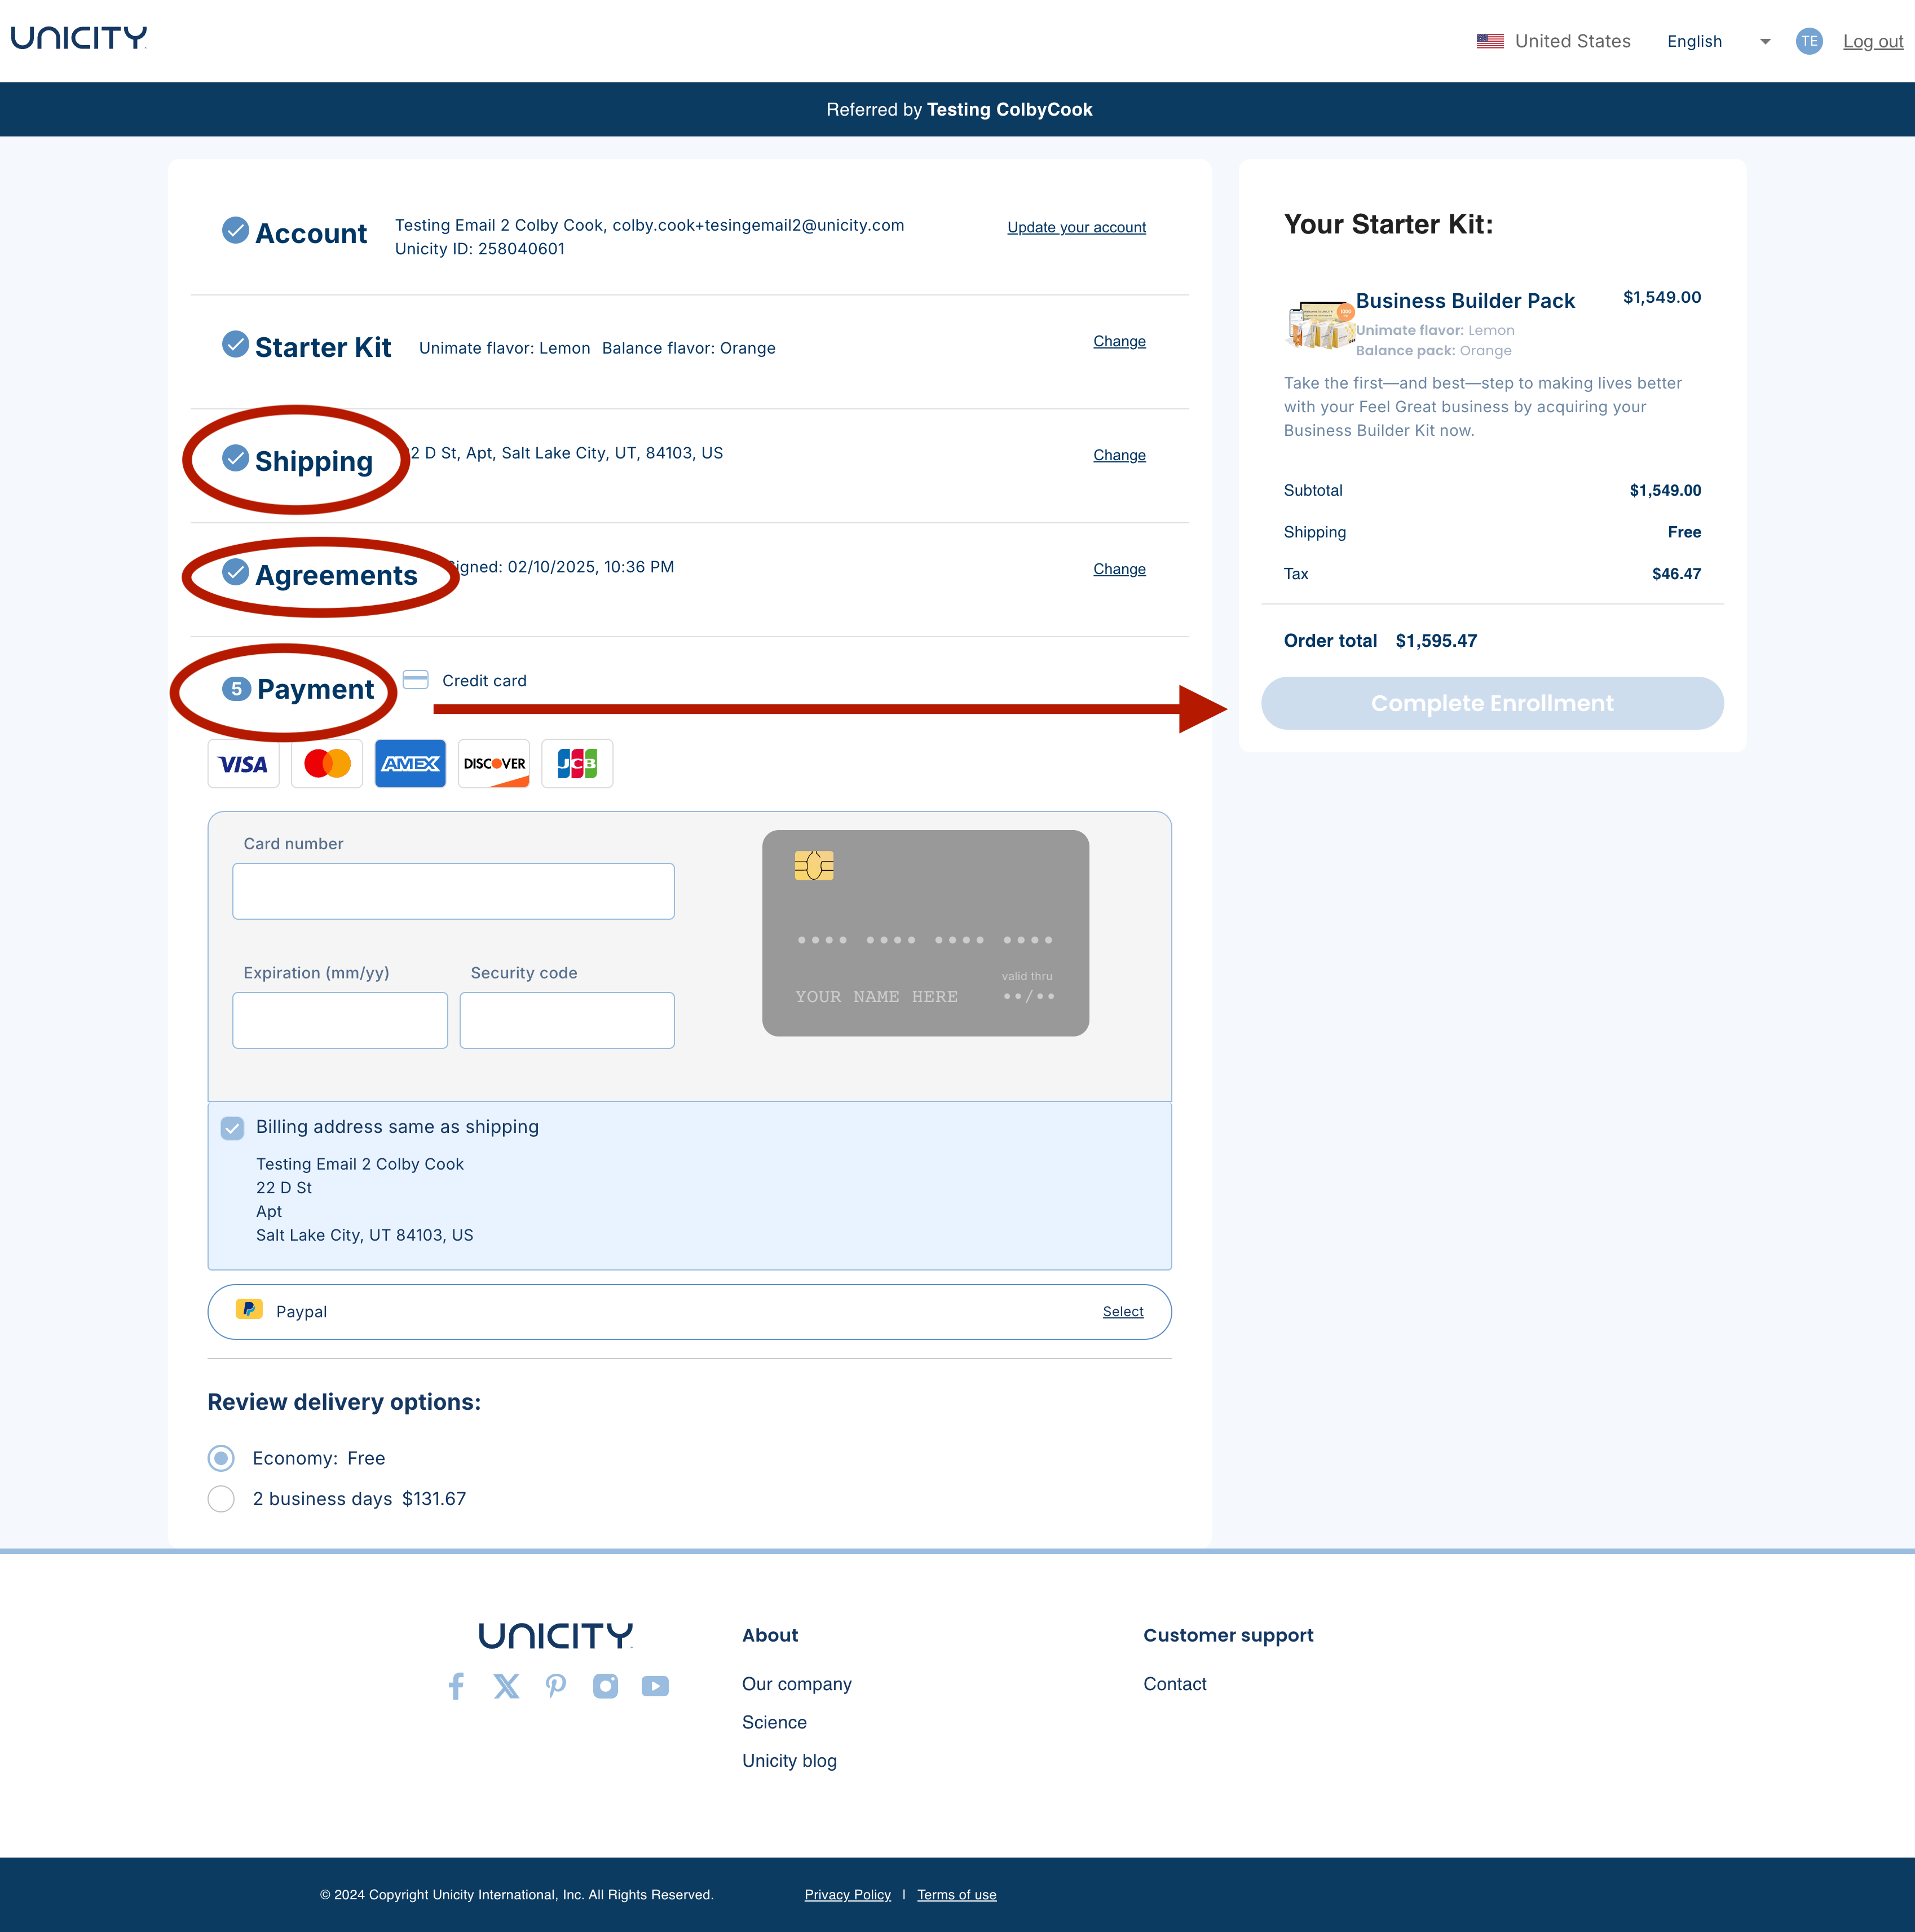The width and height of the screenshot is (1915, 1932).
Task: Select Economy: Free delivery option
Action: coord(221,1458)
